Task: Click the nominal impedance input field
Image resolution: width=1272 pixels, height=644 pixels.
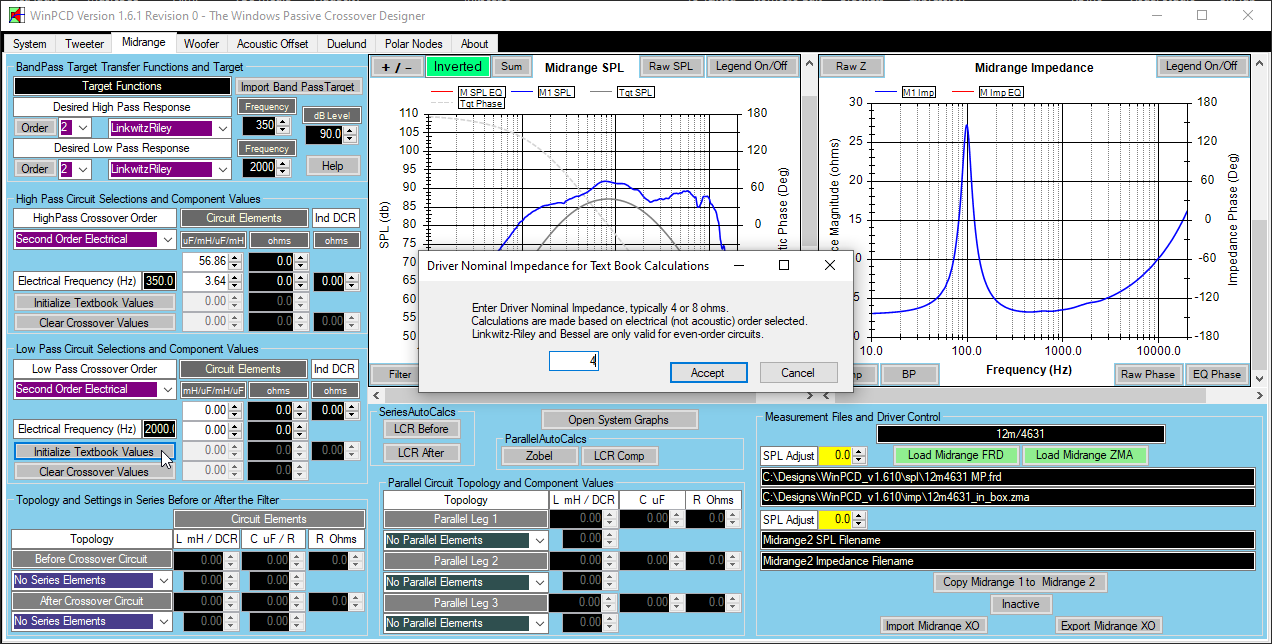Action: tap(573, 361)
